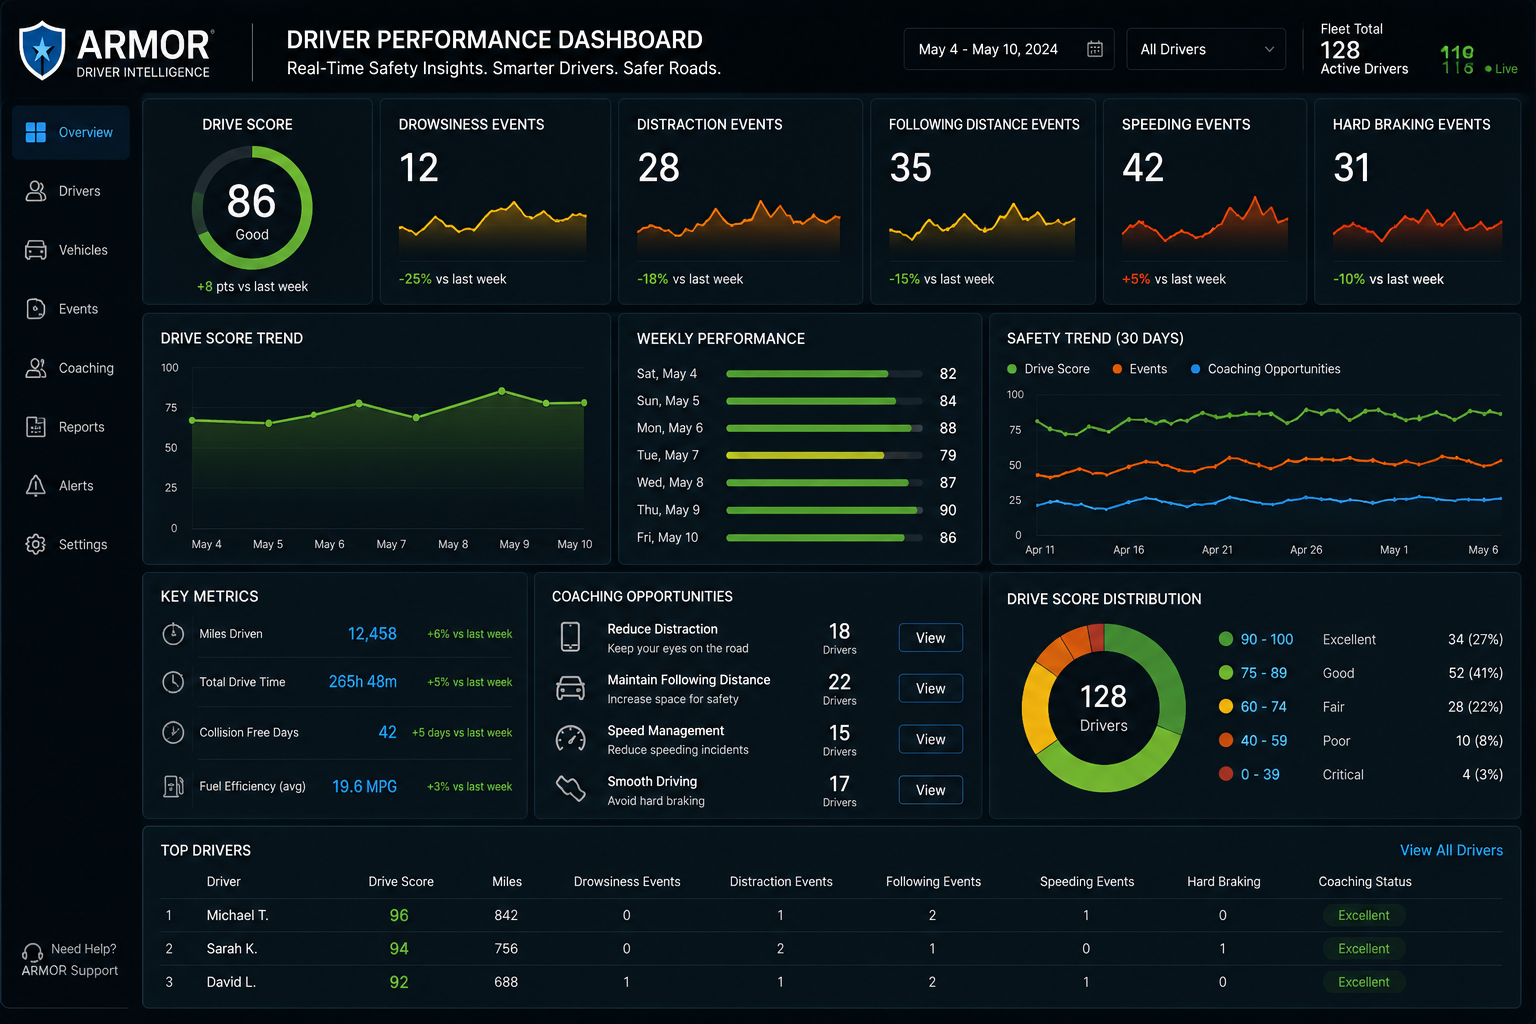
Task: View Speed Management coaching drivers
Action: (x=930, y=739)
